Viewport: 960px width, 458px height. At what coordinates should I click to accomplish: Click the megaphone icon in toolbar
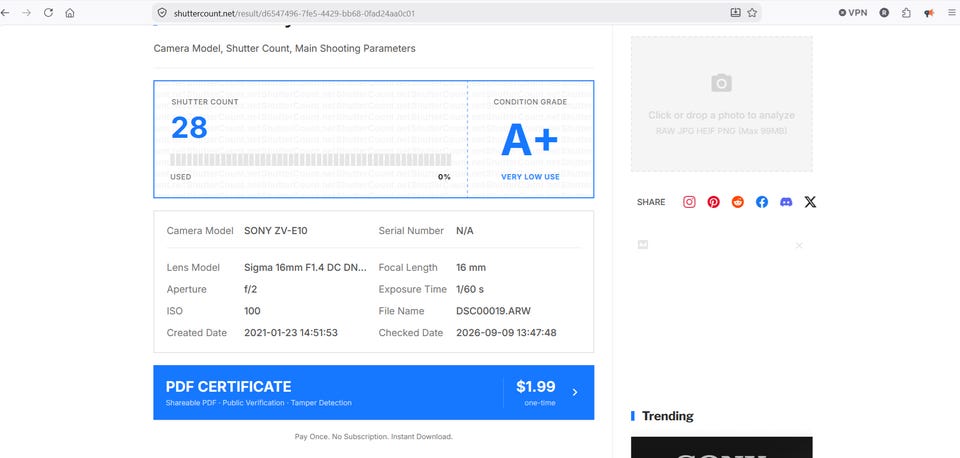click(x=929, y=12)
